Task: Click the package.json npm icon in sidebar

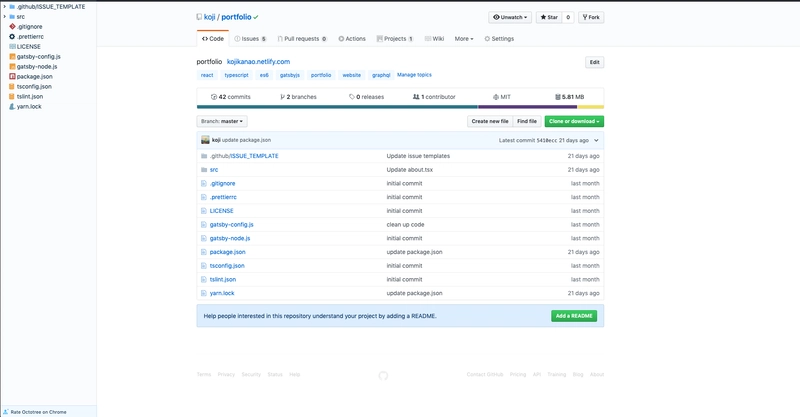Action: click(x=12, y=76)
